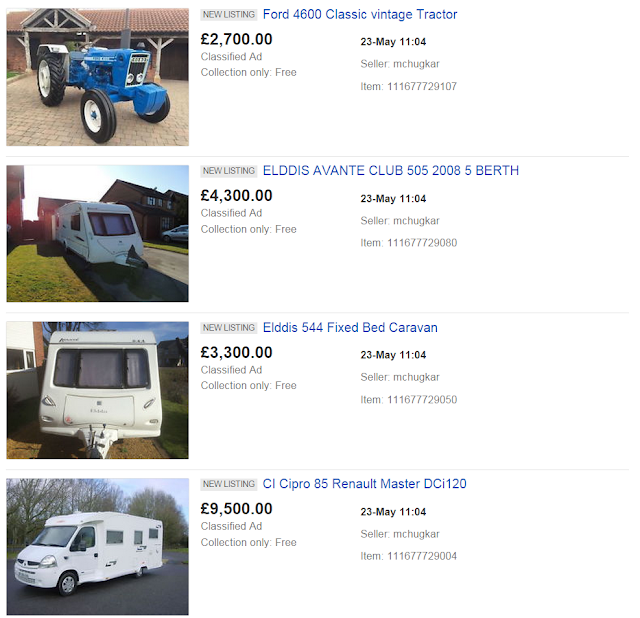The image size is (640, 618).
Task: Click the £9,500.00 price of the motorhome
Action: pos(236,509)
